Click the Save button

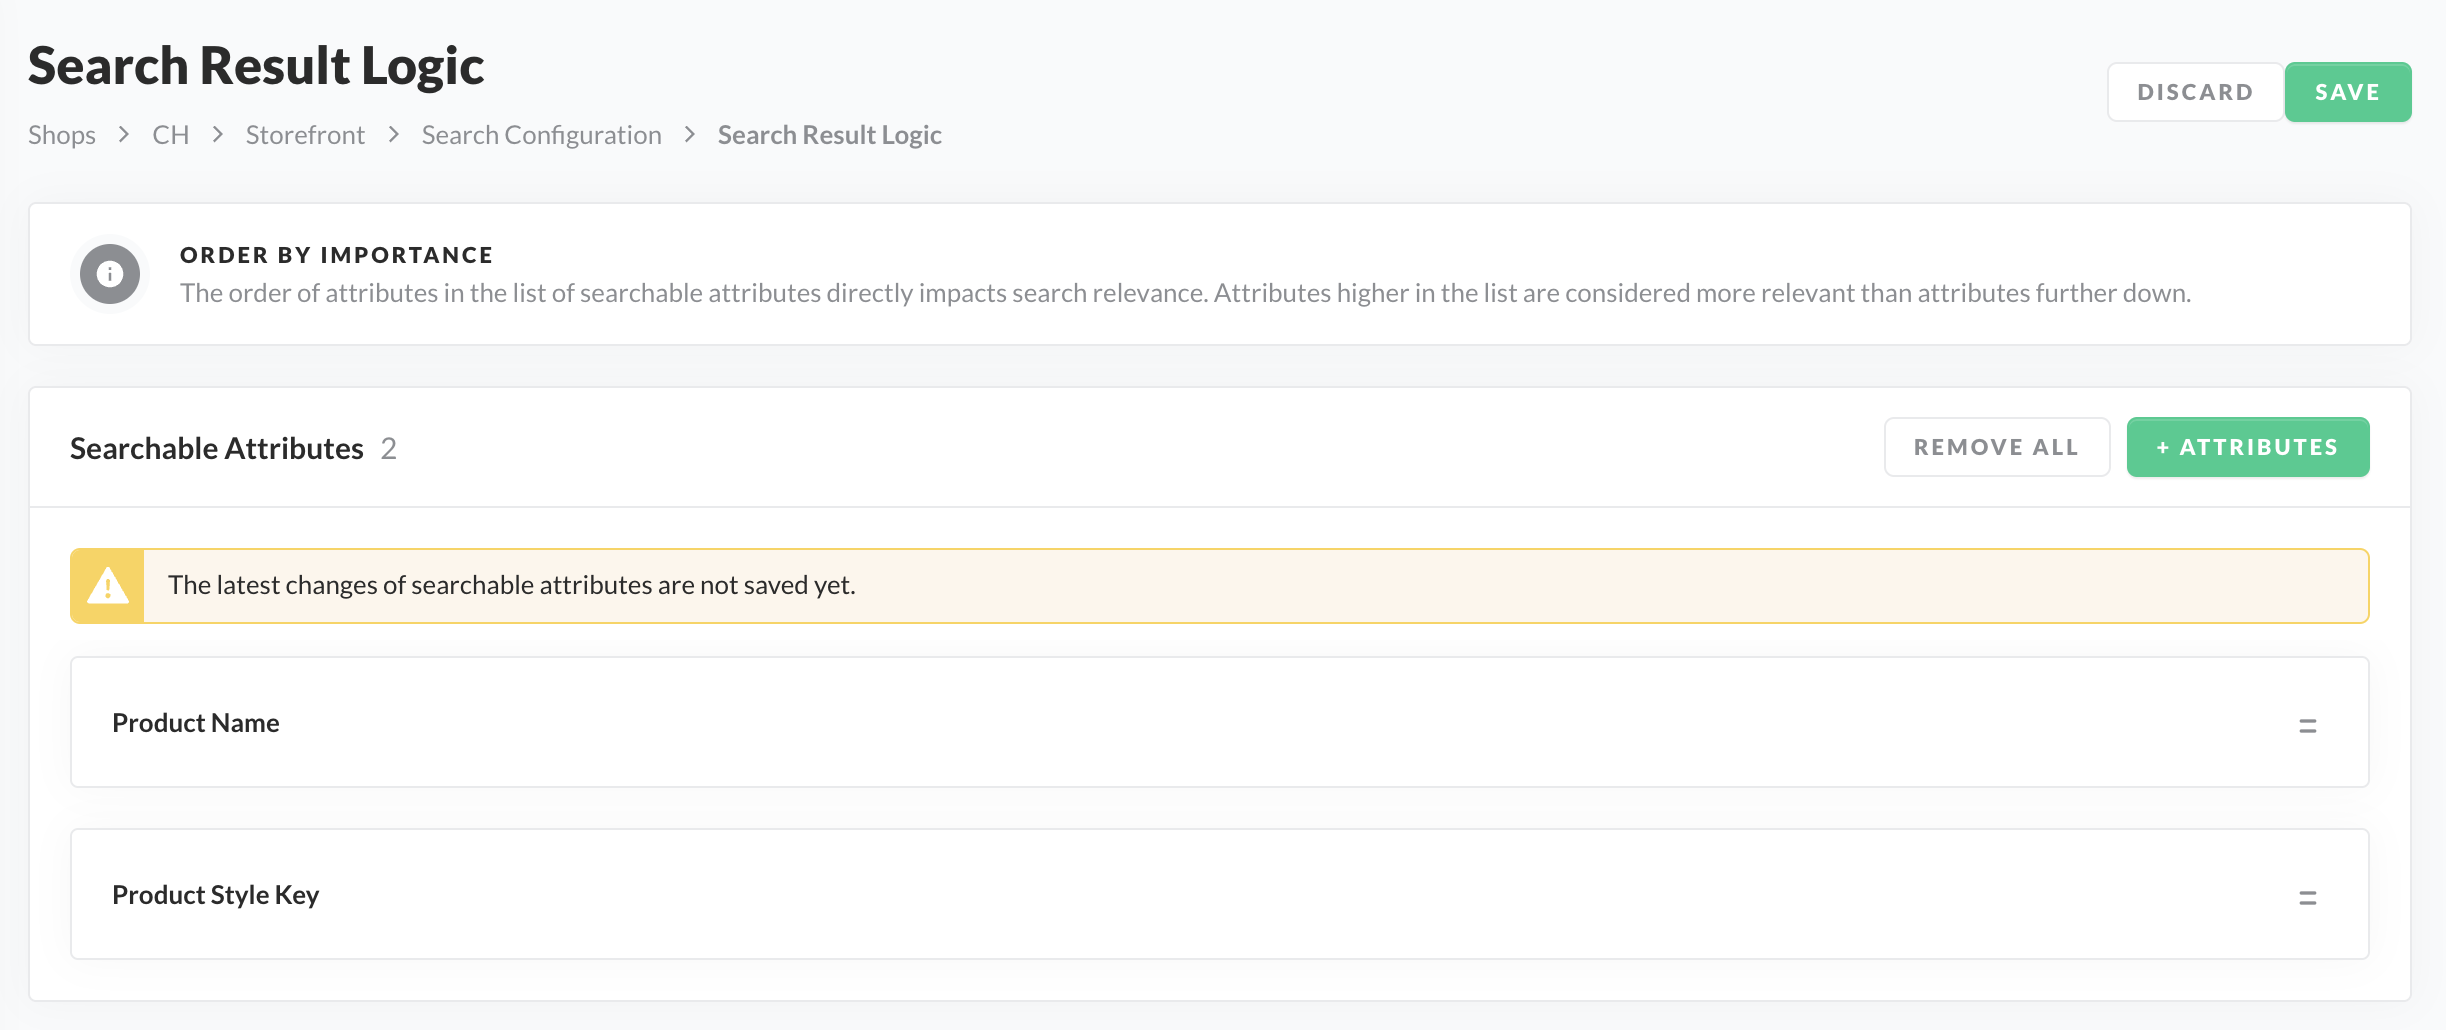pos(2347,92)
